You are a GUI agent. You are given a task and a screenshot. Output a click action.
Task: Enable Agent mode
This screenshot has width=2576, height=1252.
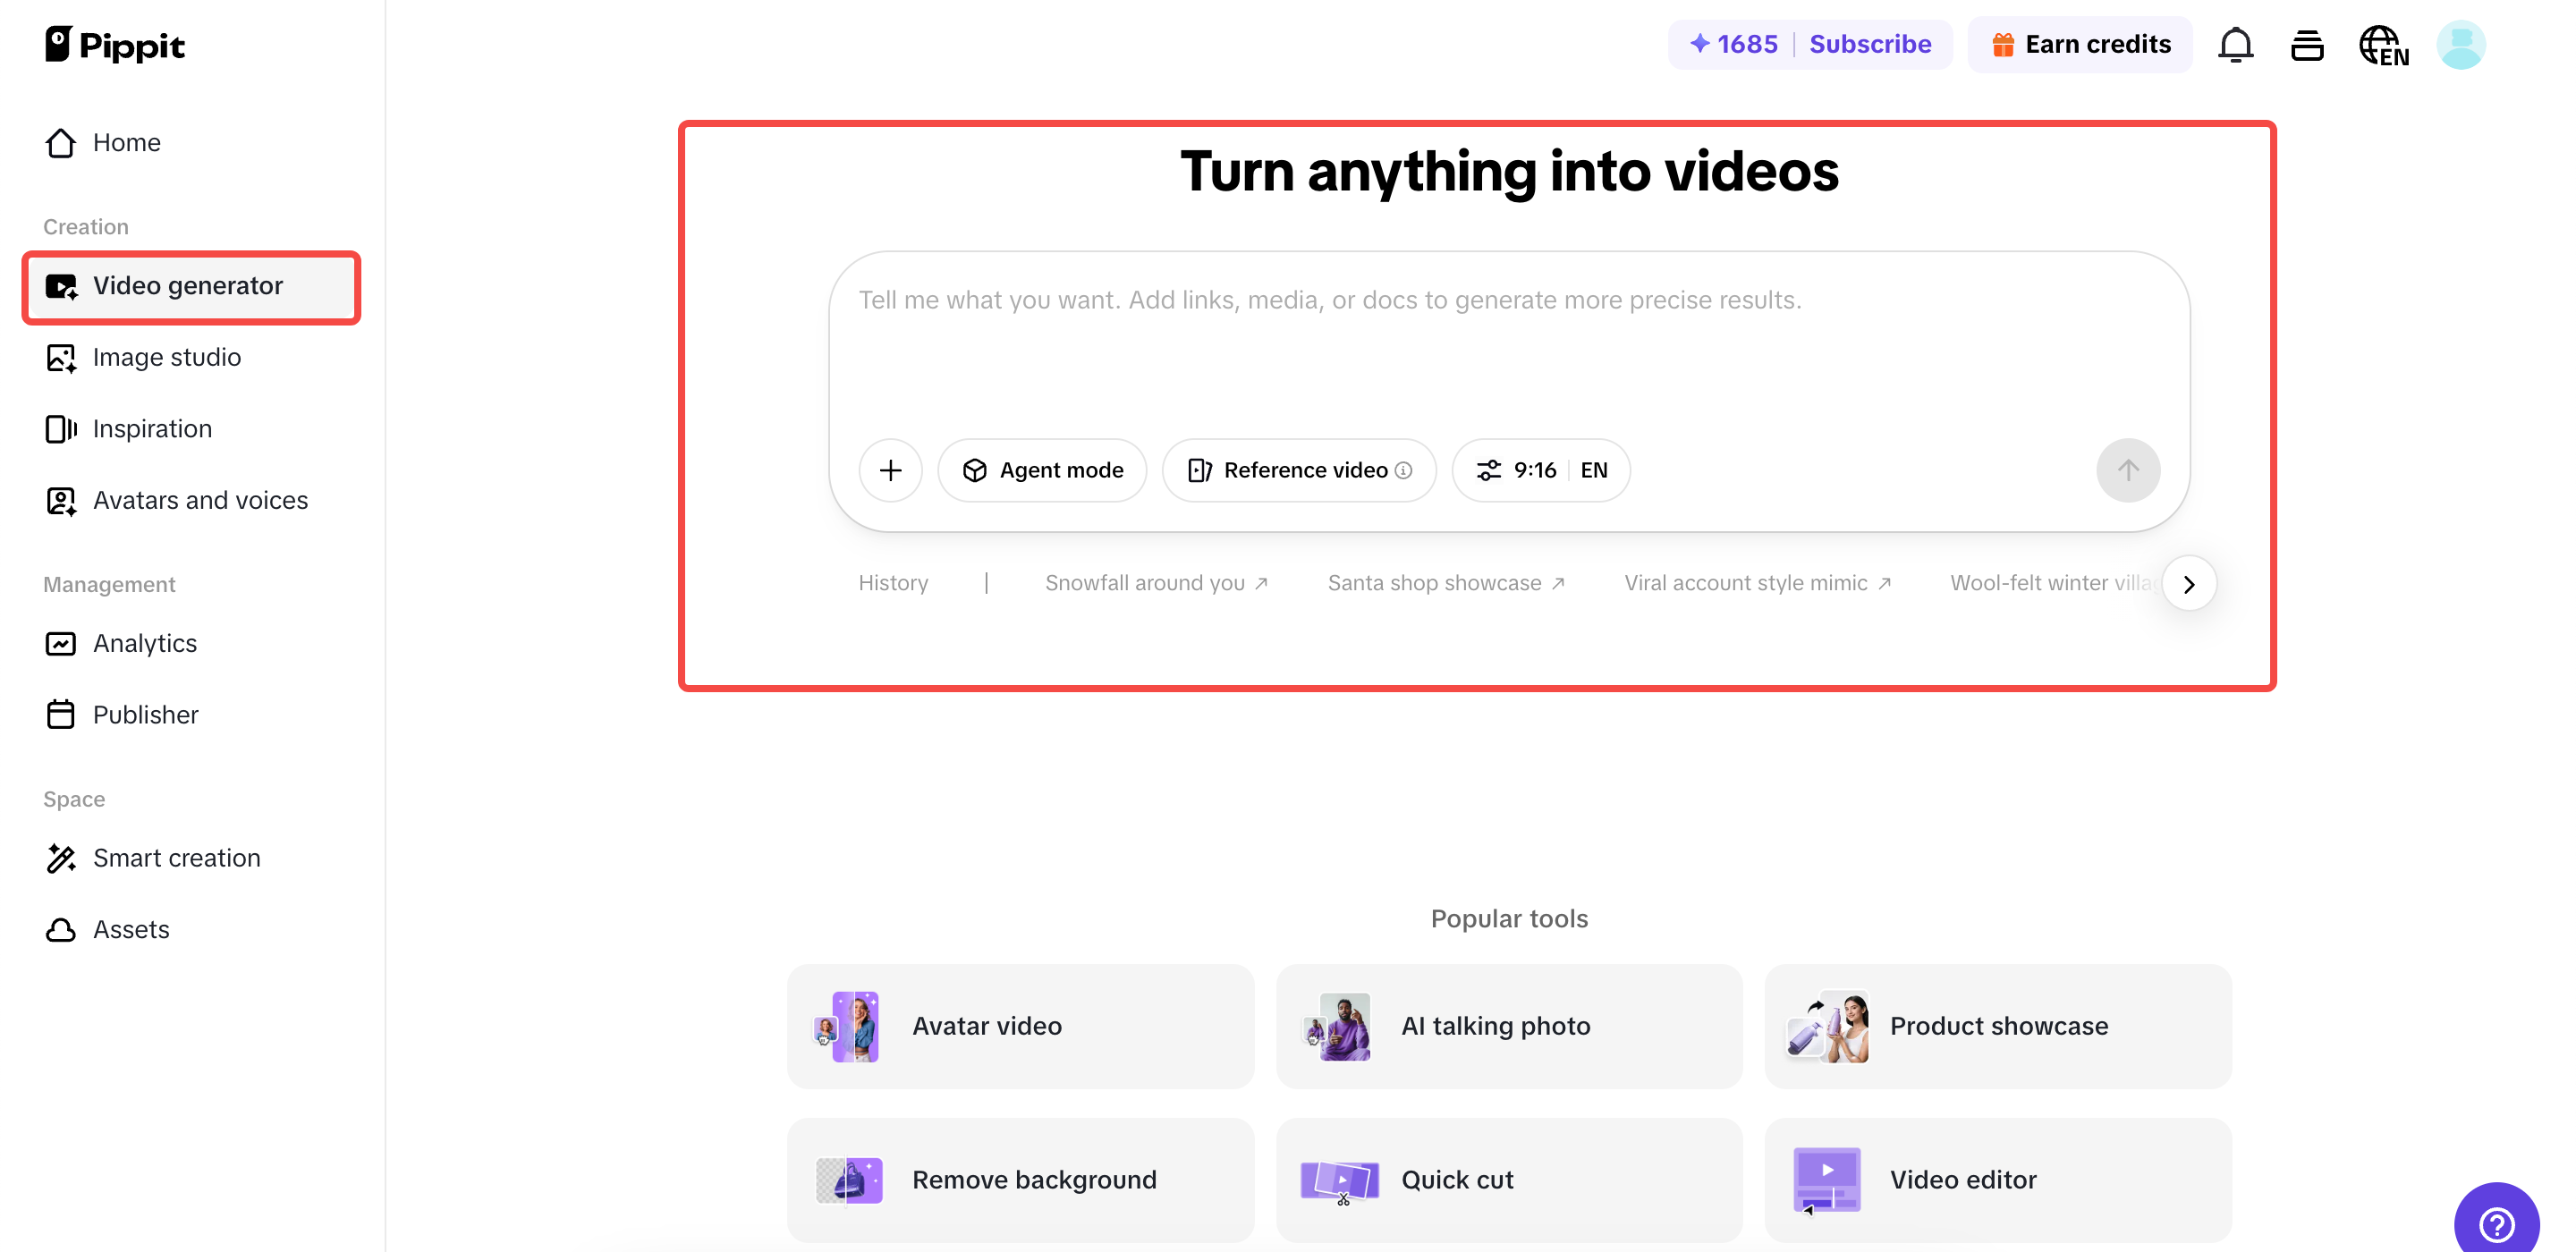(x=1042, y=470)
